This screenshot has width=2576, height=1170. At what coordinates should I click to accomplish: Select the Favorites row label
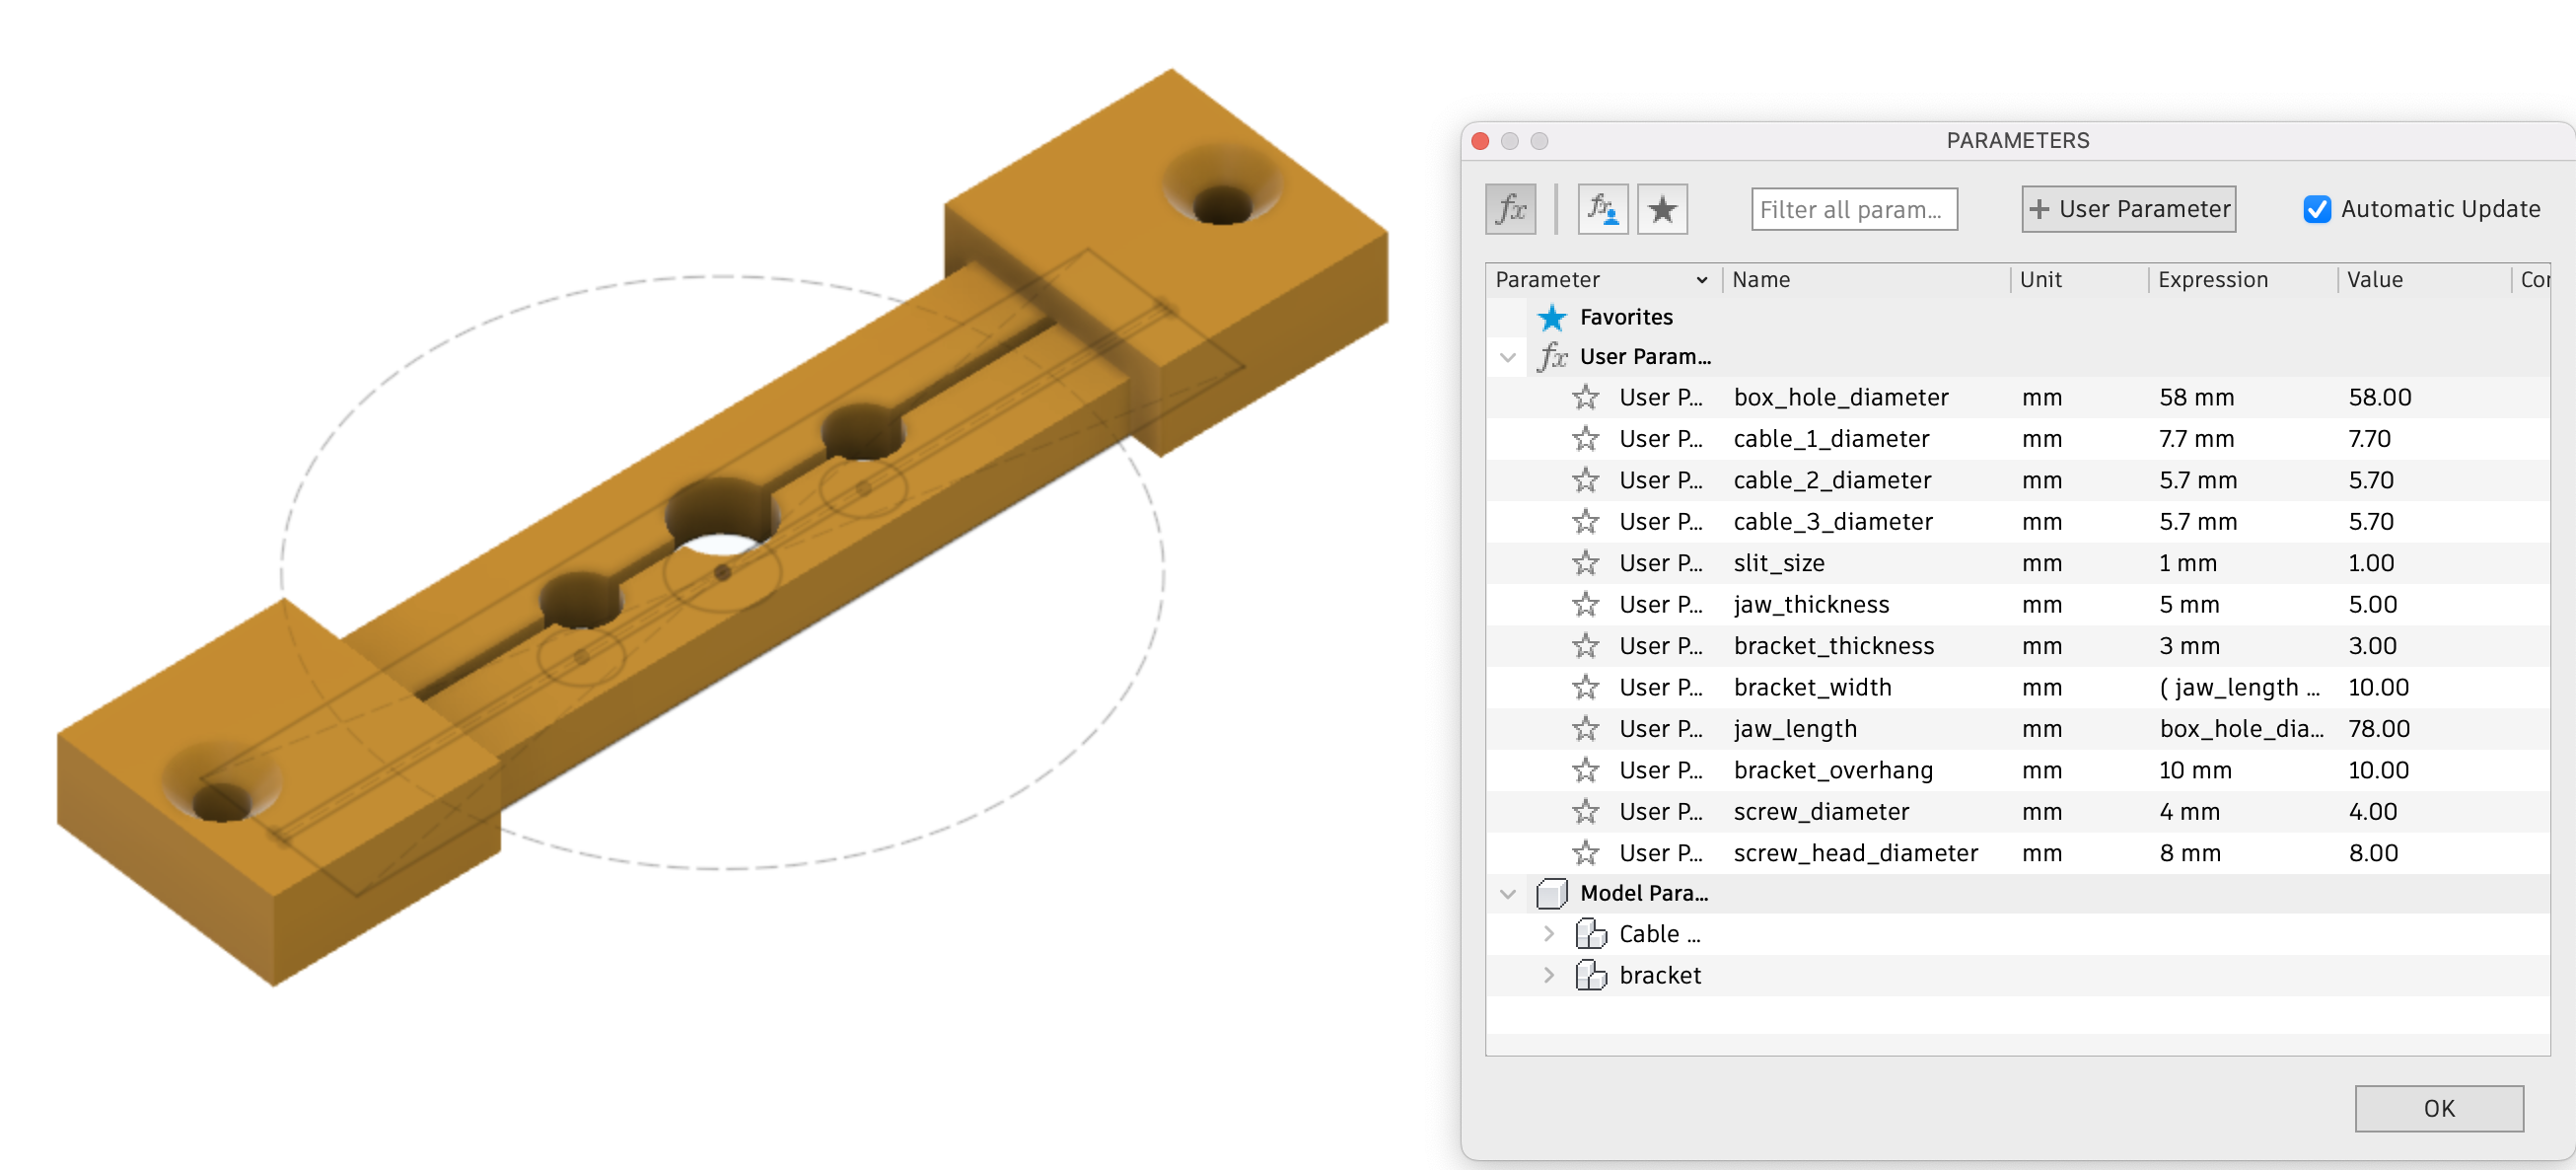pos(1626,318)
